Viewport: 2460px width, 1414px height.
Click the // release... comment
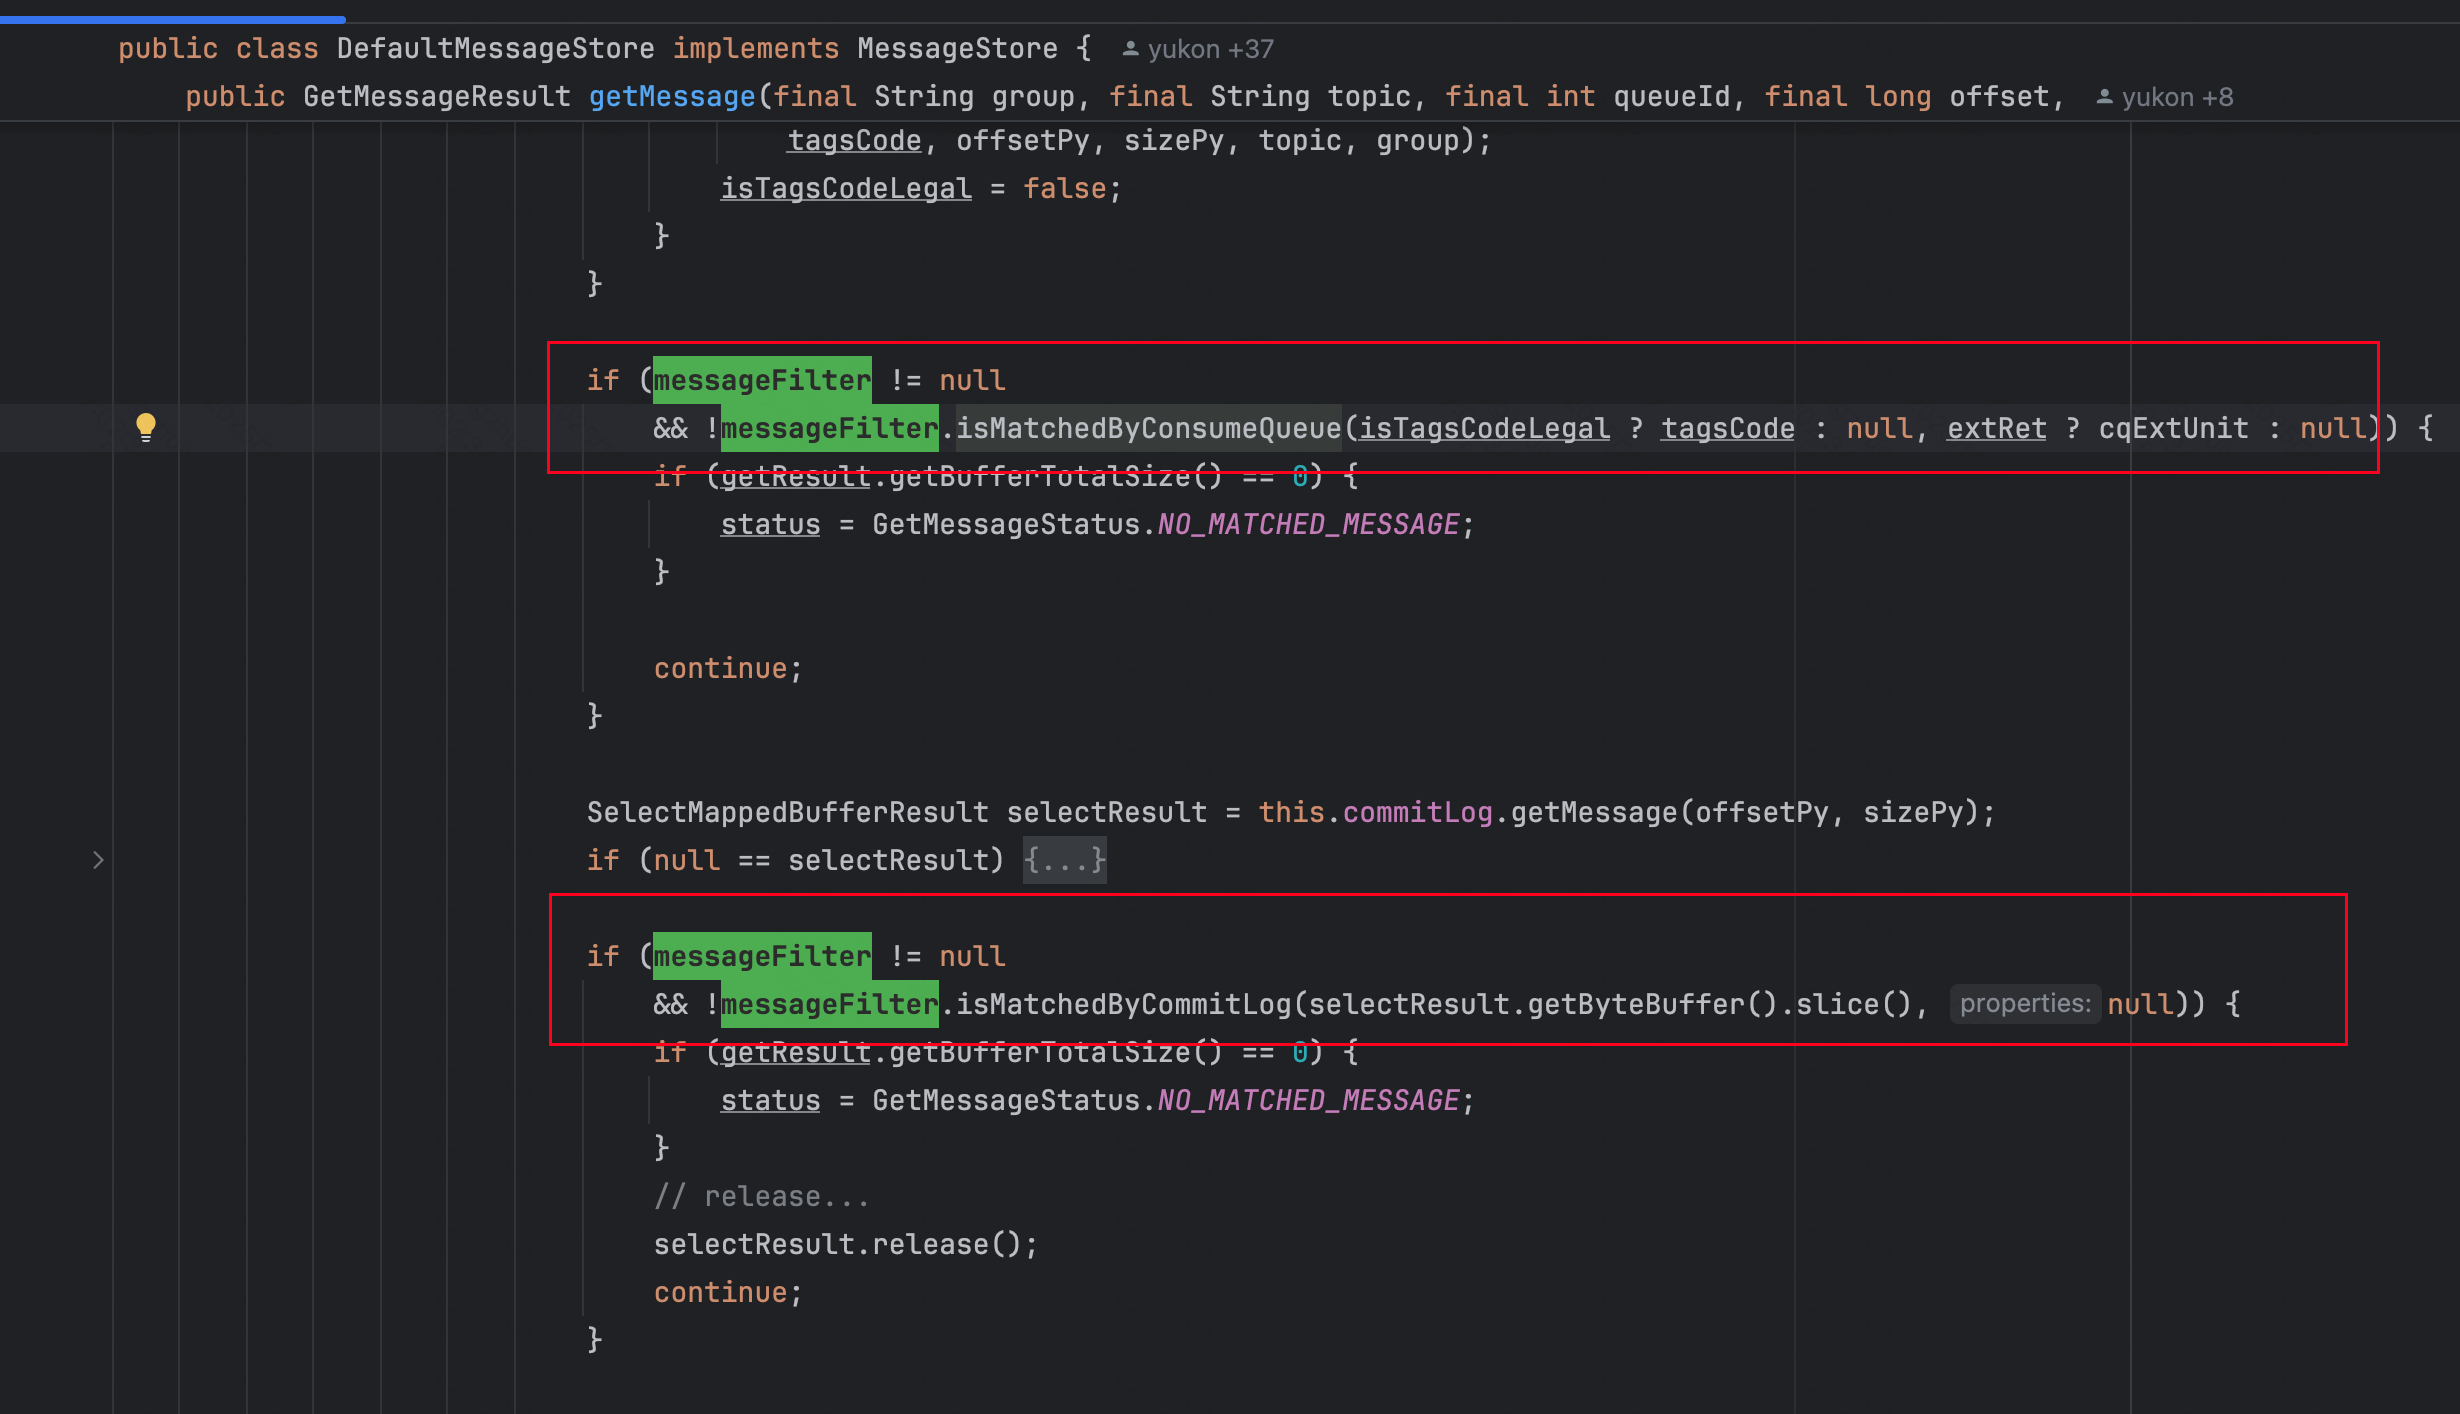(x=760, y=1197)
